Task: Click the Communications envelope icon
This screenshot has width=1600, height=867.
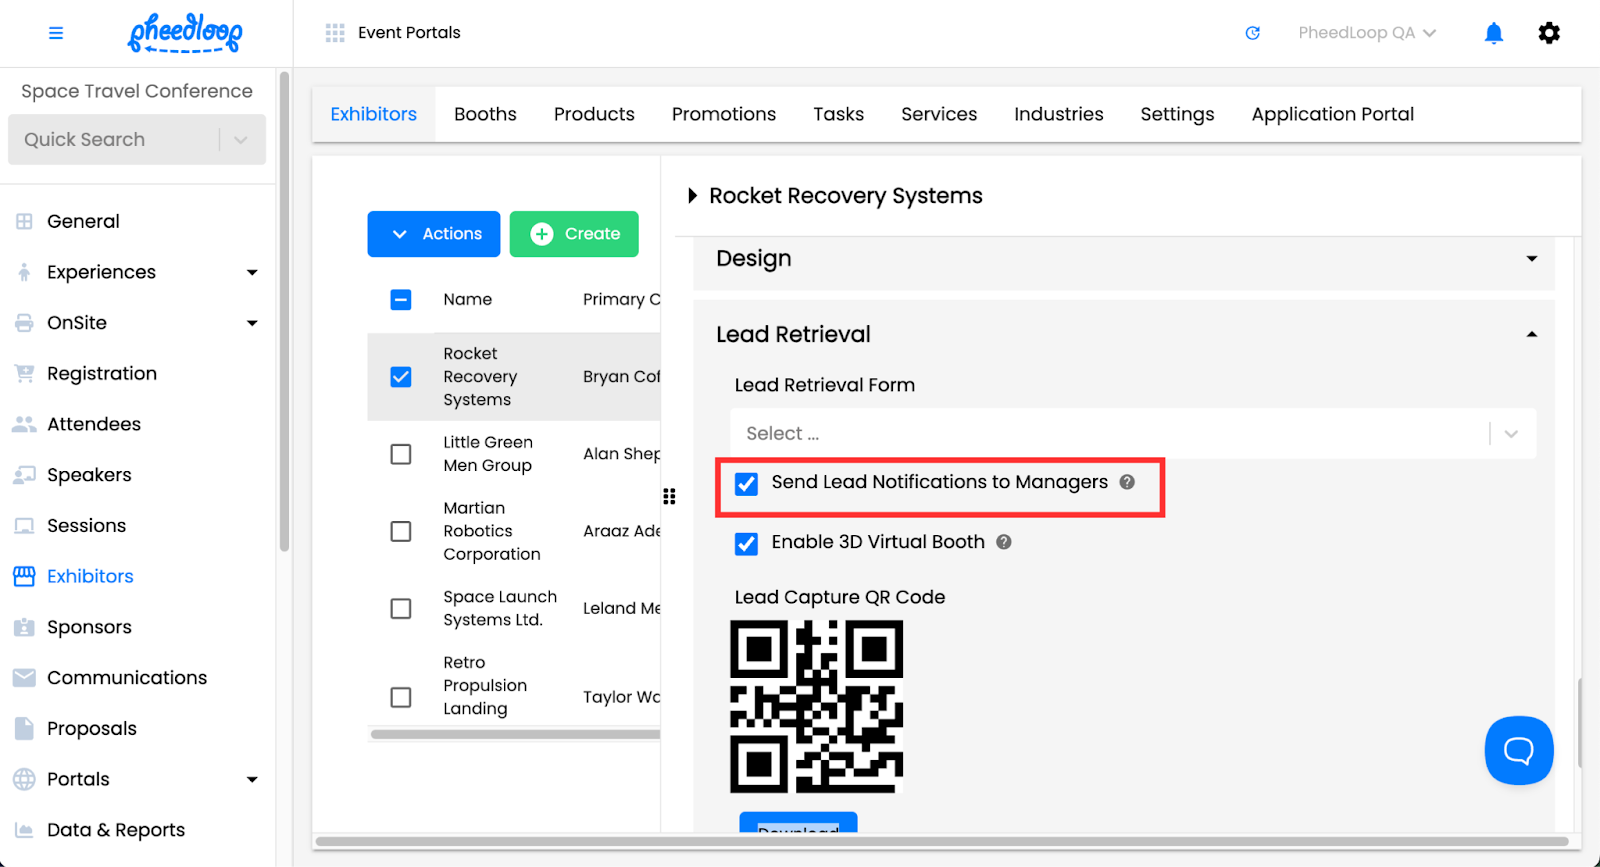Action: (x=24, y=678)
